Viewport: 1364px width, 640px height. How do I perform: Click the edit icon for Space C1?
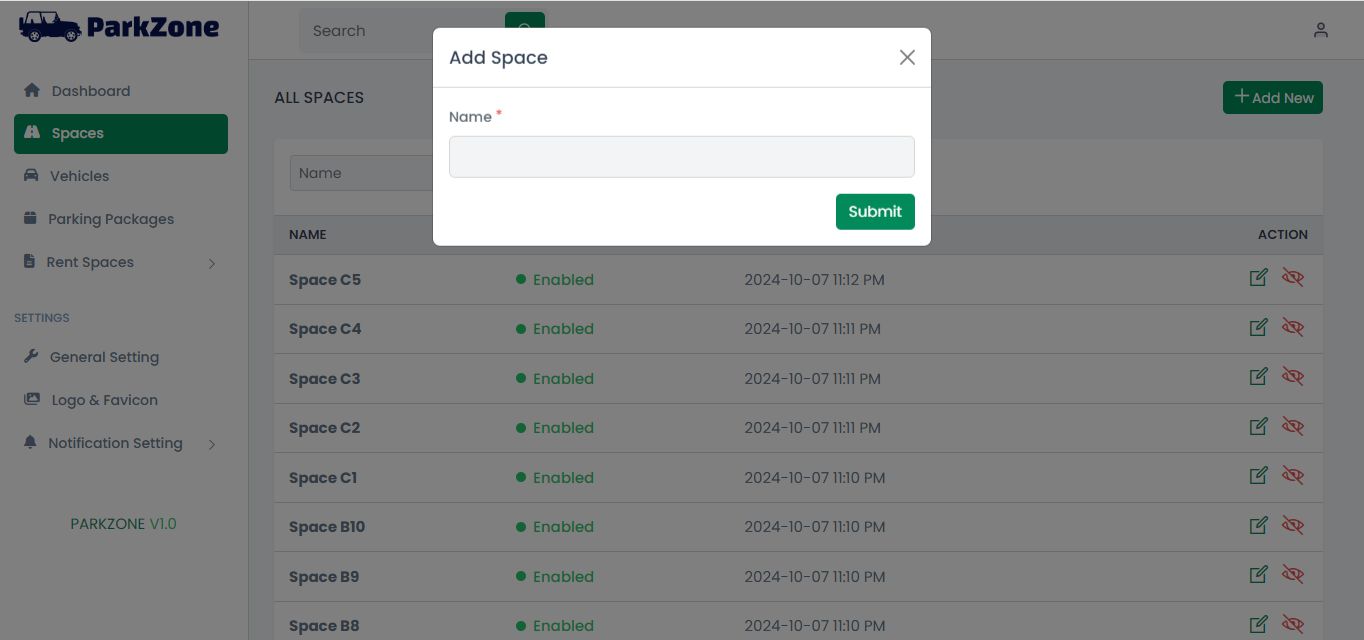(1259, 476)
